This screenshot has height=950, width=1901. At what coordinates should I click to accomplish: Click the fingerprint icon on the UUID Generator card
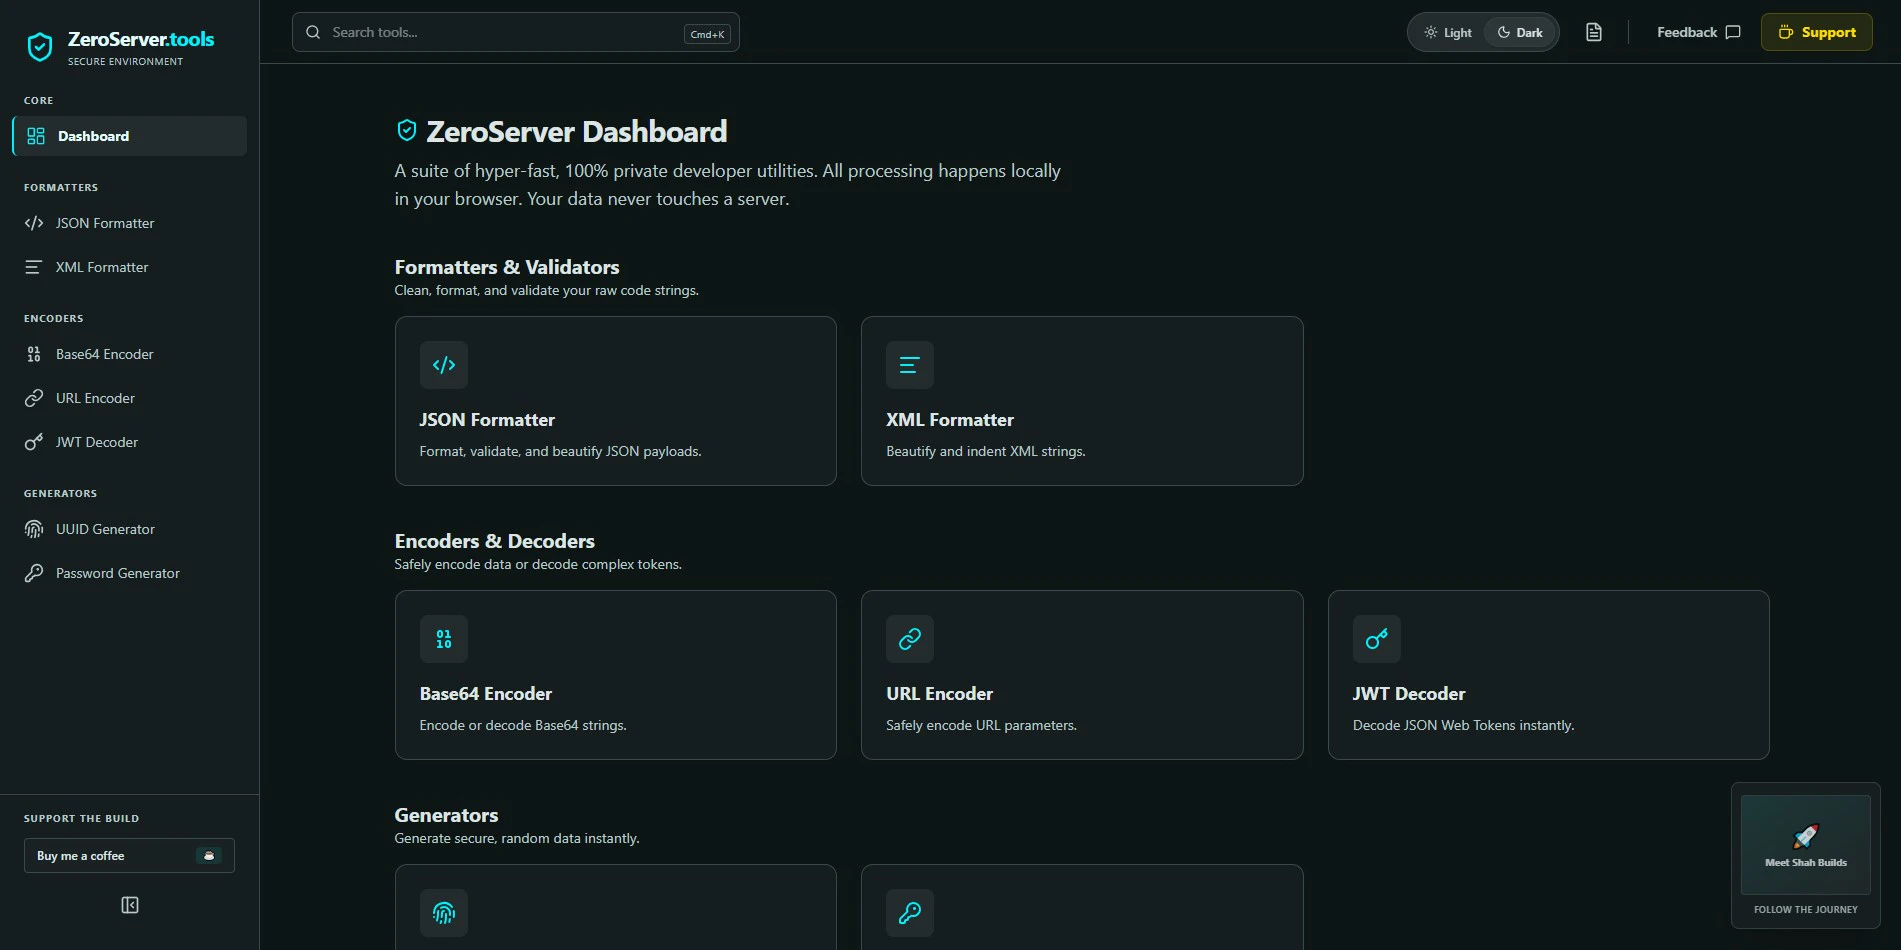[444, 913]
